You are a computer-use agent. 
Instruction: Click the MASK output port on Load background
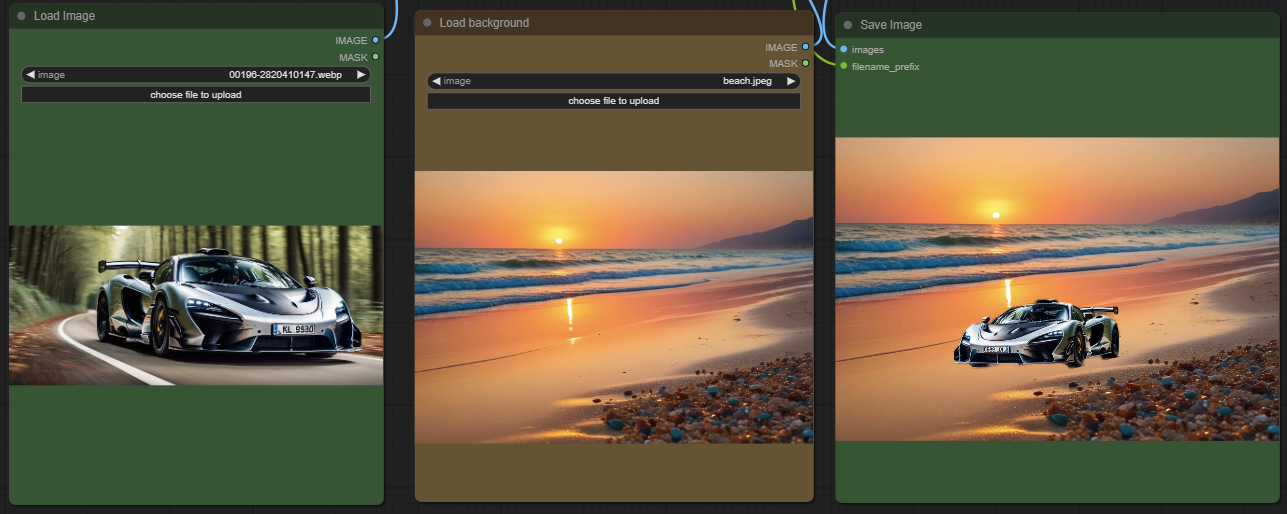tap(805, 63)
